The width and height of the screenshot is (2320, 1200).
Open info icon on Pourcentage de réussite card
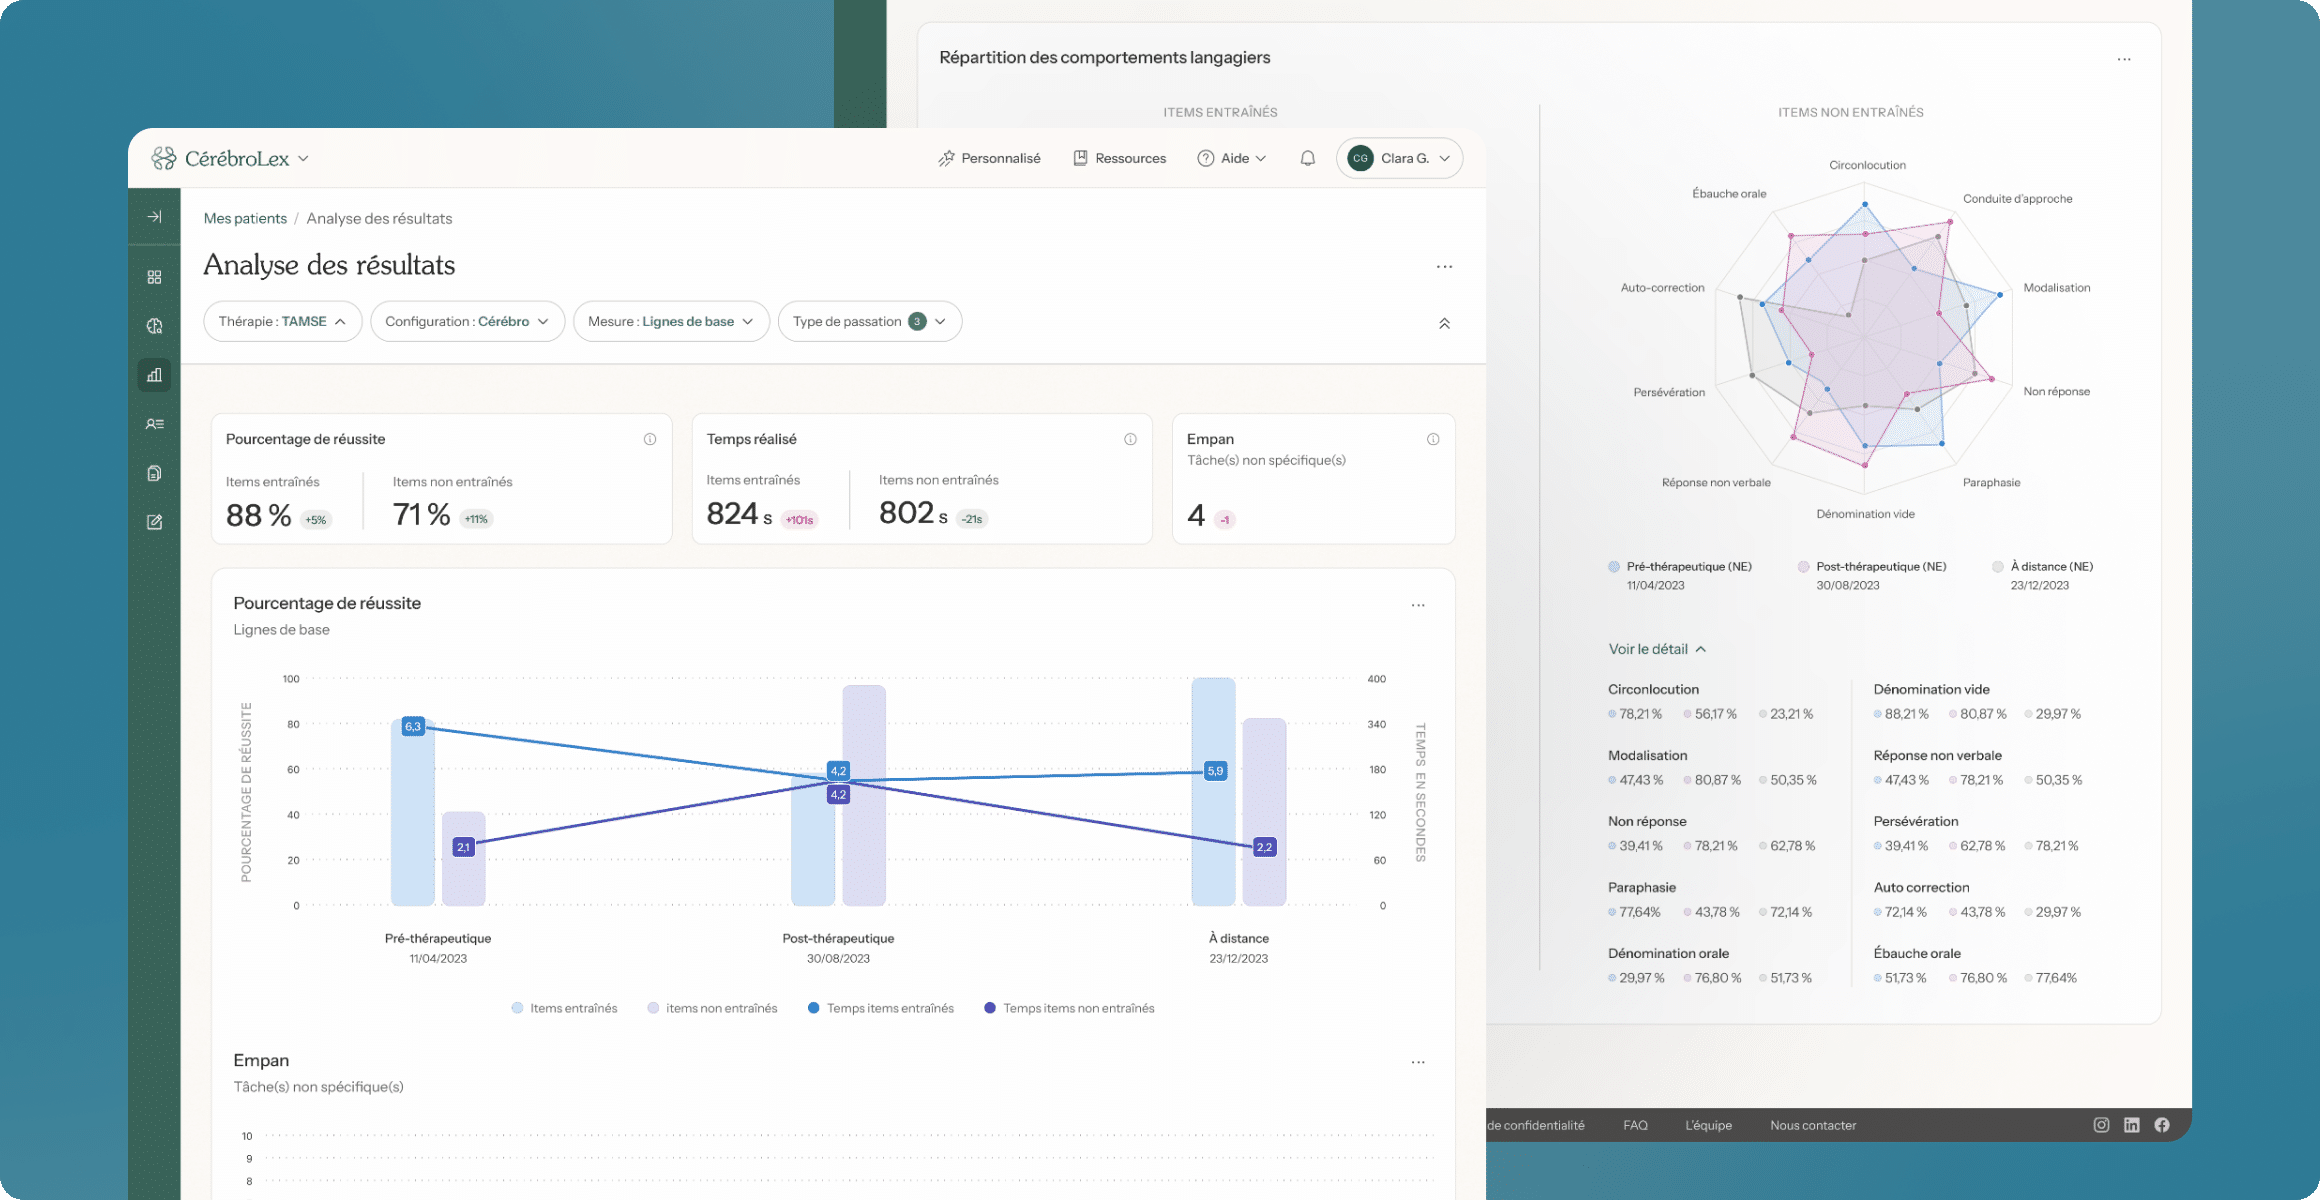click(x=650, y=439)
